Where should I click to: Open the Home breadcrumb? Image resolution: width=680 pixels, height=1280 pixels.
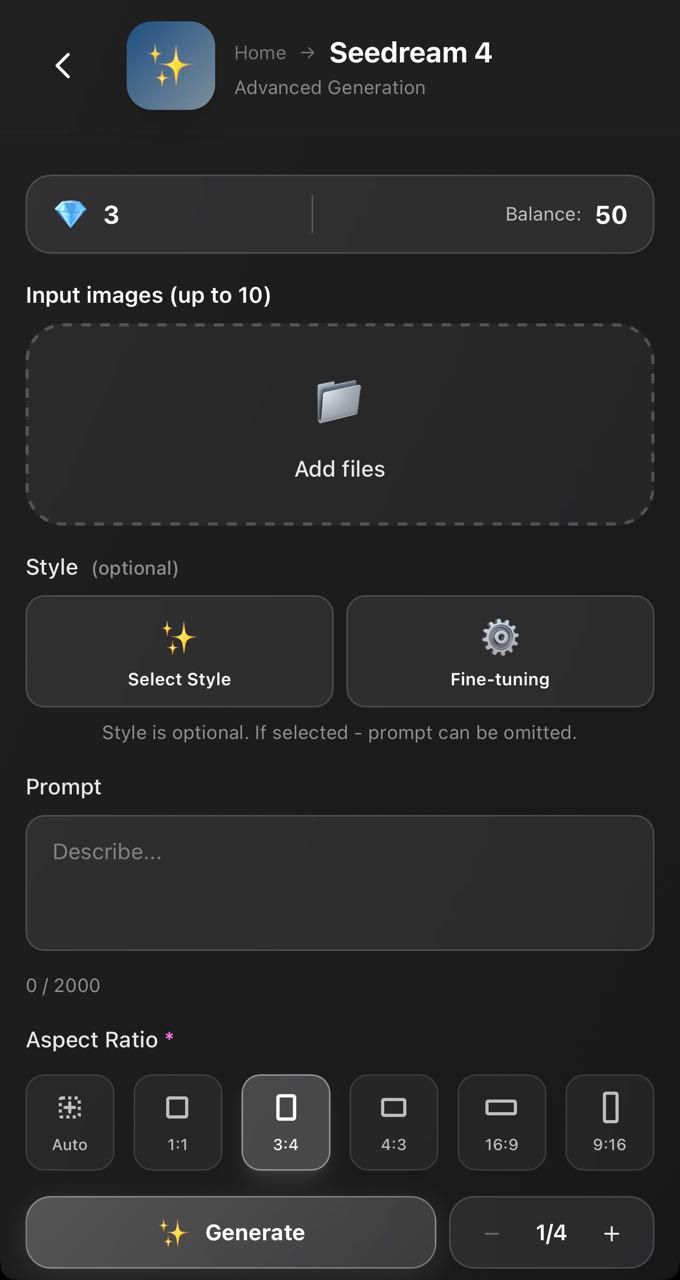[260, 52]
